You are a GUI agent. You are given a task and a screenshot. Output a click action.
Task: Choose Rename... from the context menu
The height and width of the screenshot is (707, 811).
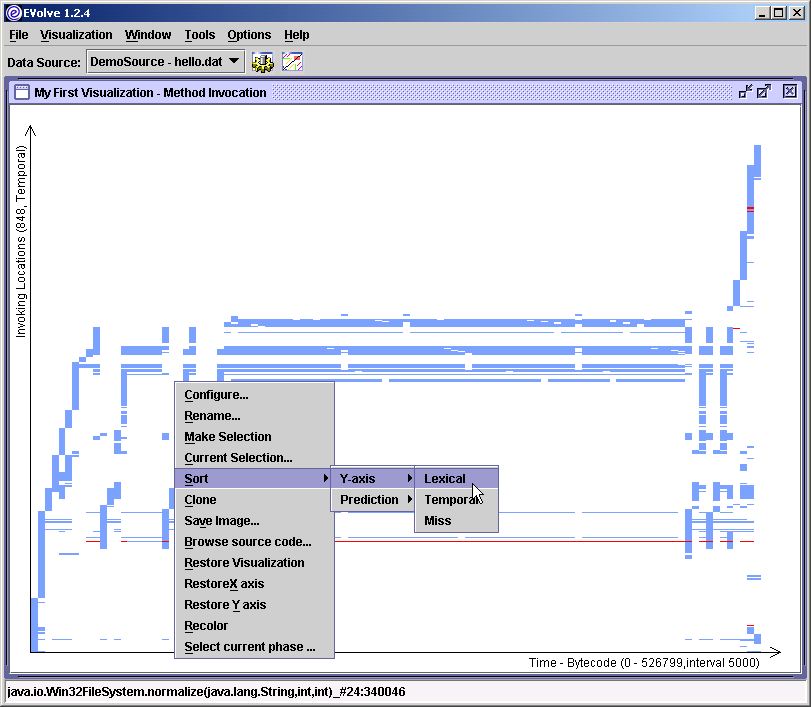point(254,416)
